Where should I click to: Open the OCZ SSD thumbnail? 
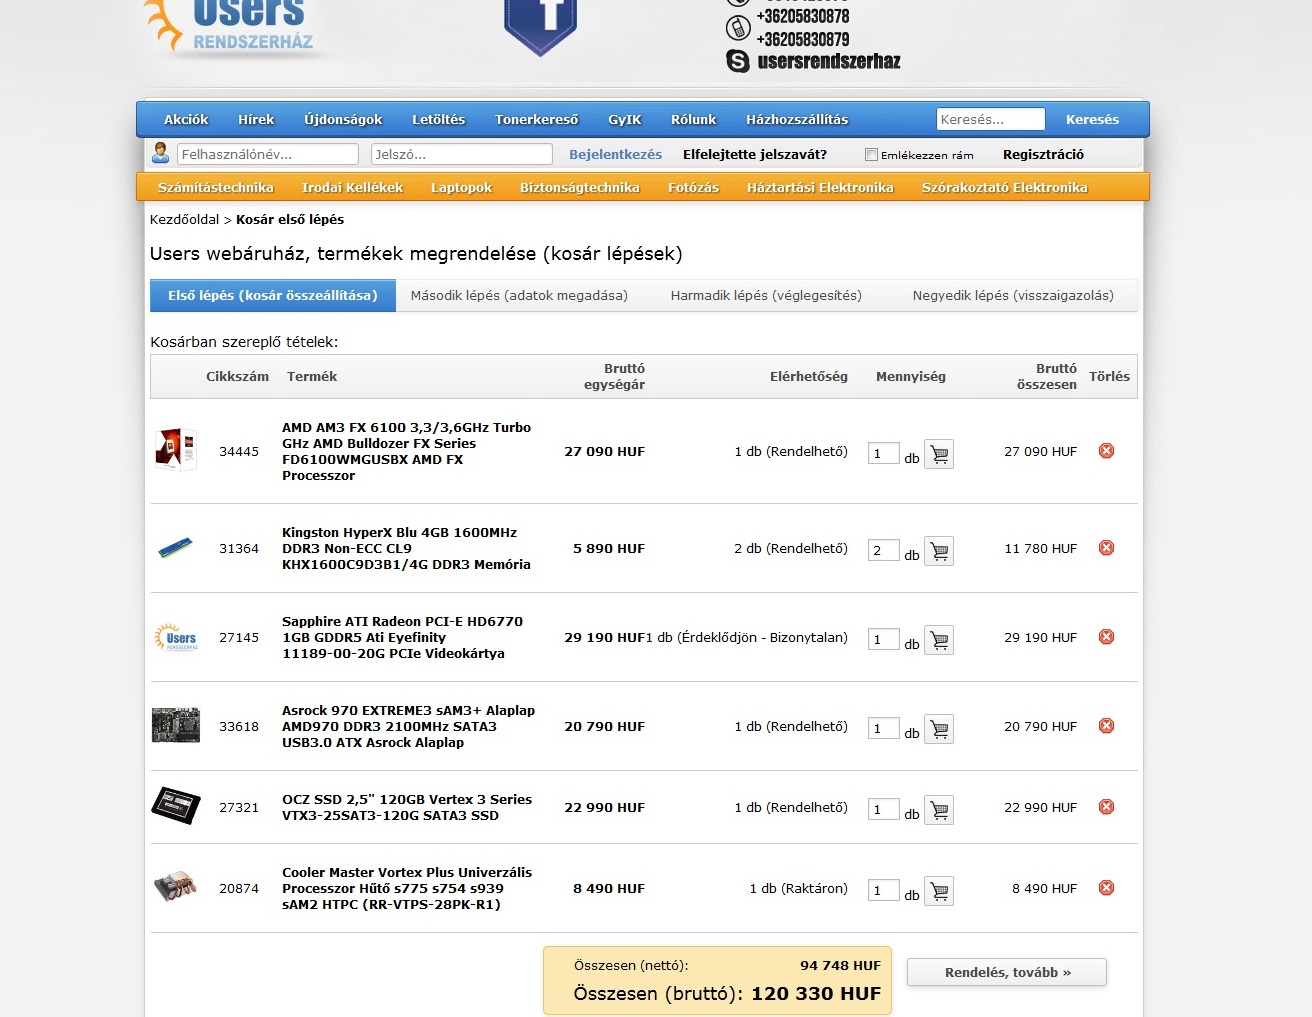pyautogui.click(x=176, y=805)
